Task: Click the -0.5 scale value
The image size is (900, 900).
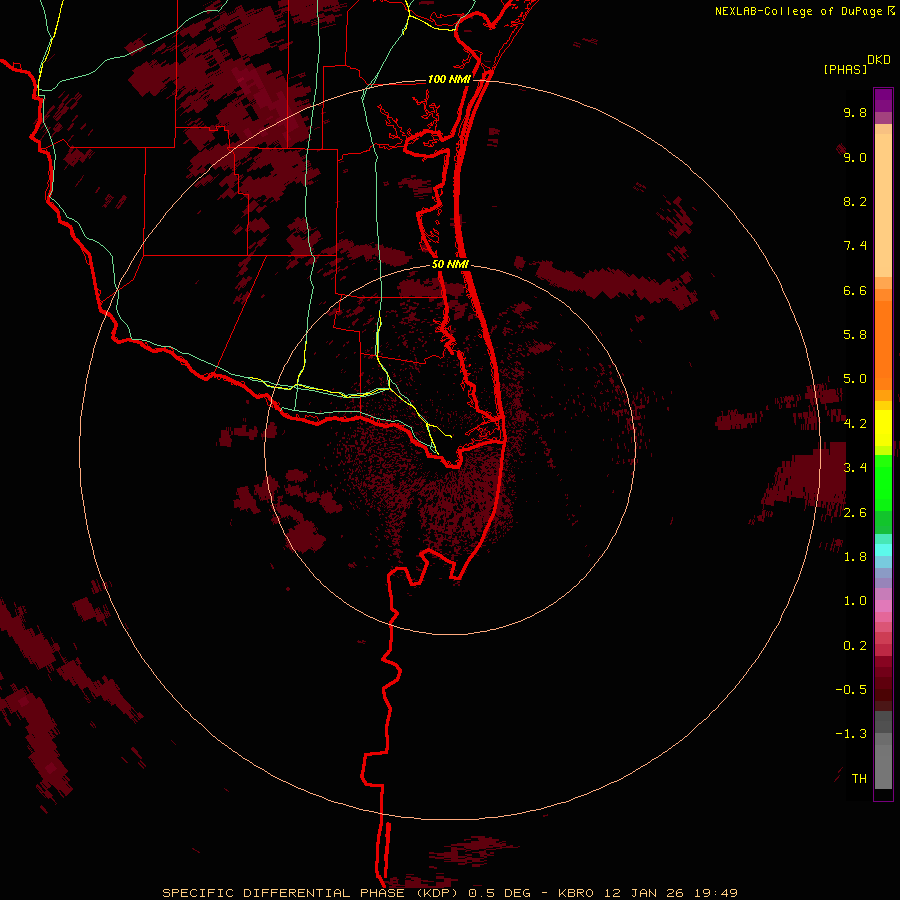Action: (851, 690)
